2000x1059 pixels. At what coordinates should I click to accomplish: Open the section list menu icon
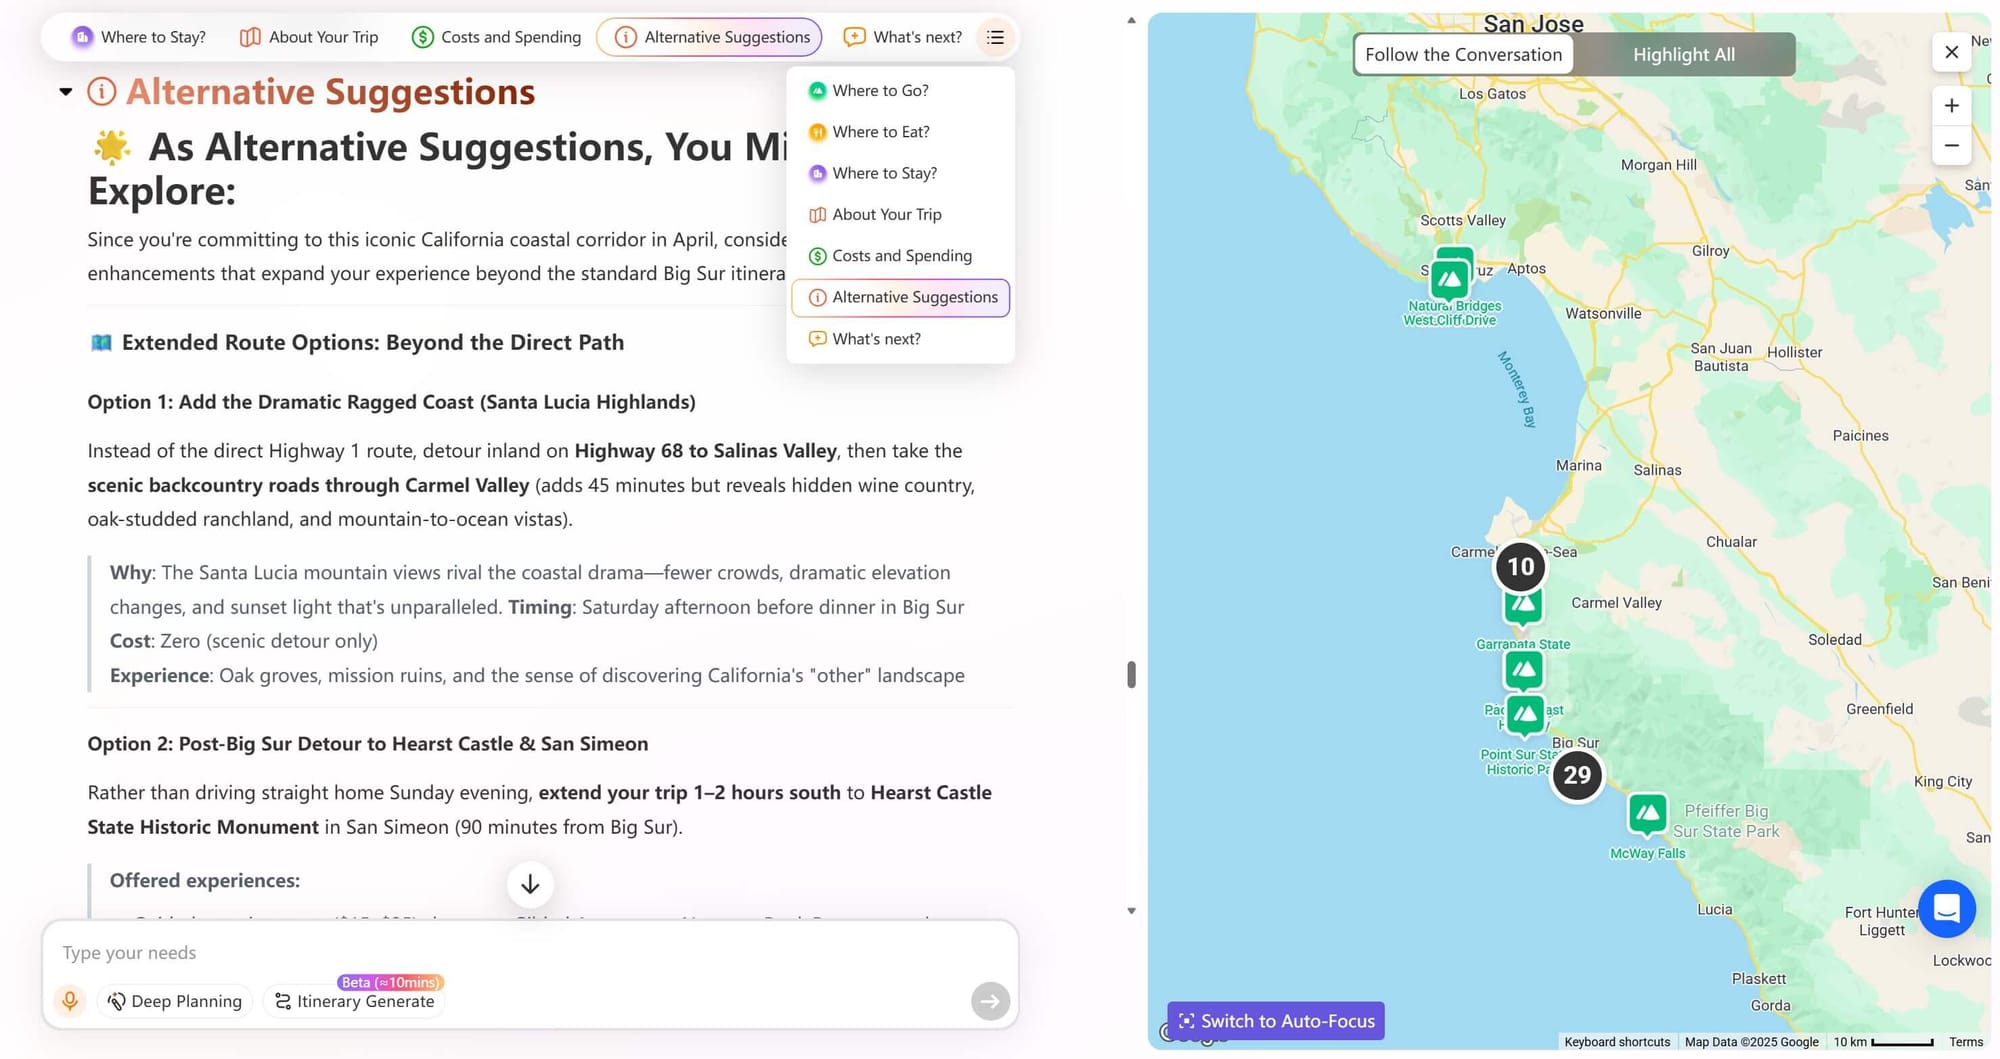(x=995, y=37)
